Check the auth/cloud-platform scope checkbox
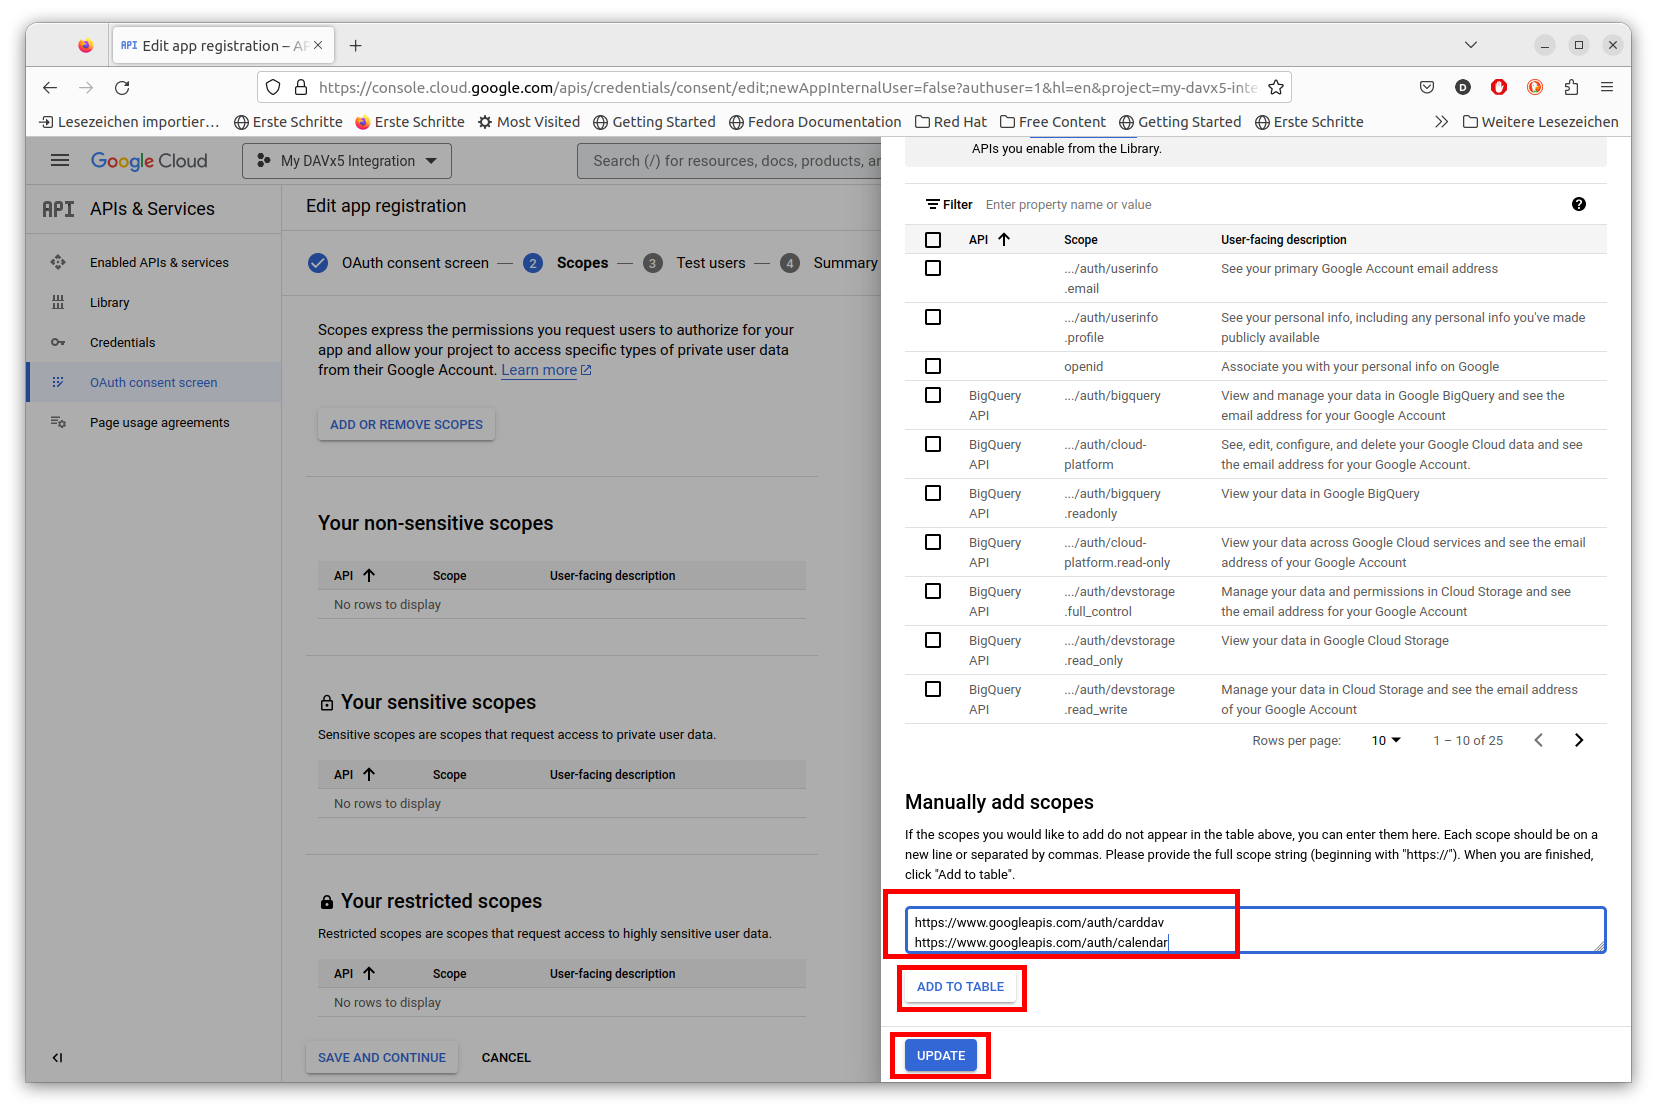Image resolution: width=1657 pixels, height=1111 pixels. pyautogui.click(x=933, y=444)
